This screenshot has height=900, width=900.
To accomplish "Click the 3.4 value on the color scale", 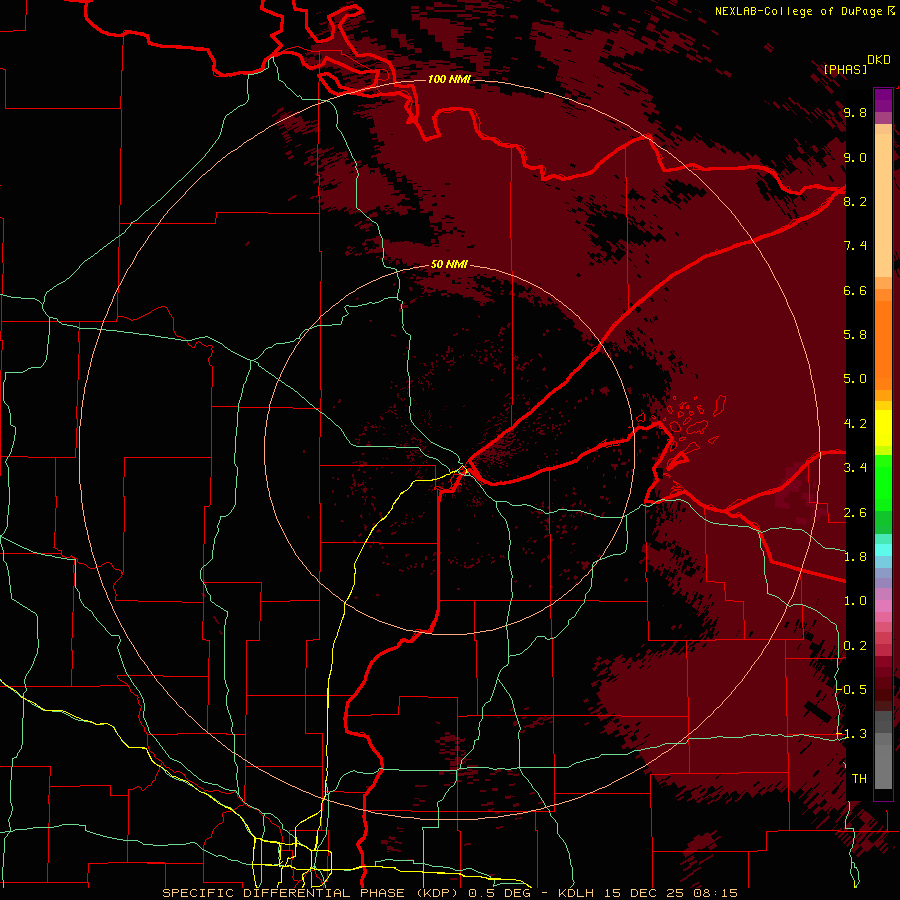I will (x=855, y=468).
